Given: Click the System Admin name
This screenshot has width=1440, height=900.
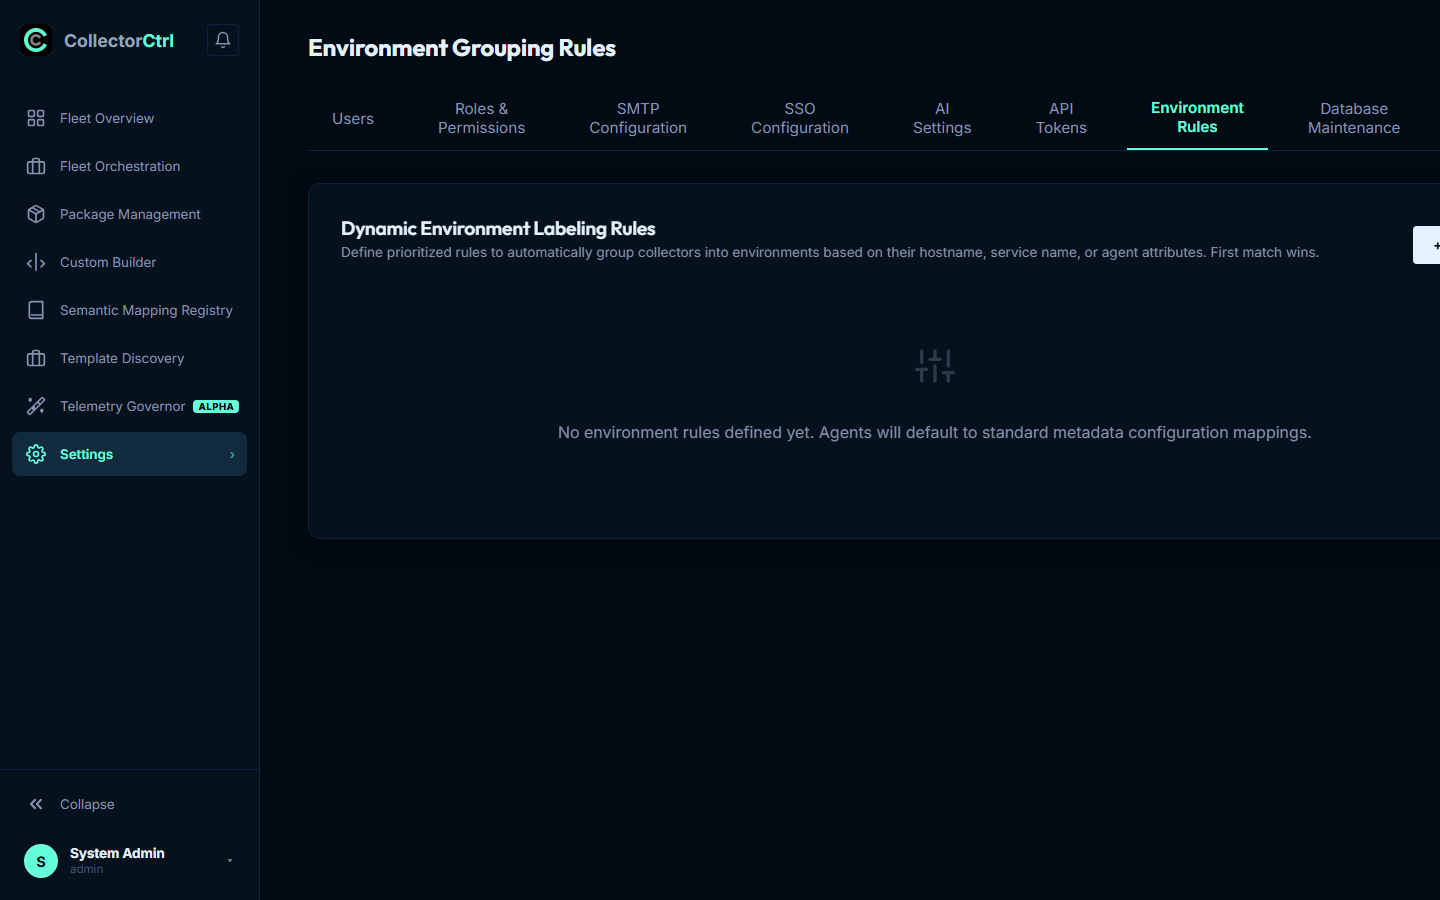Looking at the screenshot, I should pos(117,853).
